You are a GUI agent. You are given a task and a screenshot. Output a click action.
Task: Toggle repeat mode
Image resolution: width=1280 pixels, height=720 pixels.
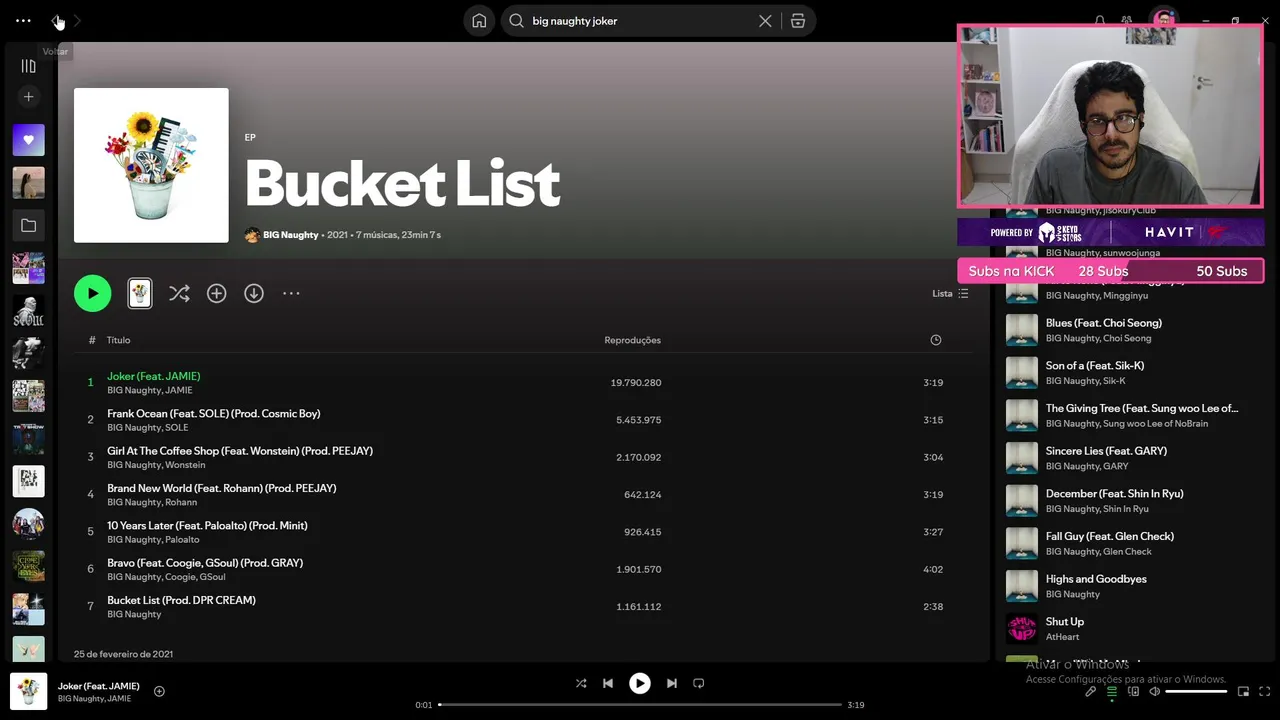(699, 683)
